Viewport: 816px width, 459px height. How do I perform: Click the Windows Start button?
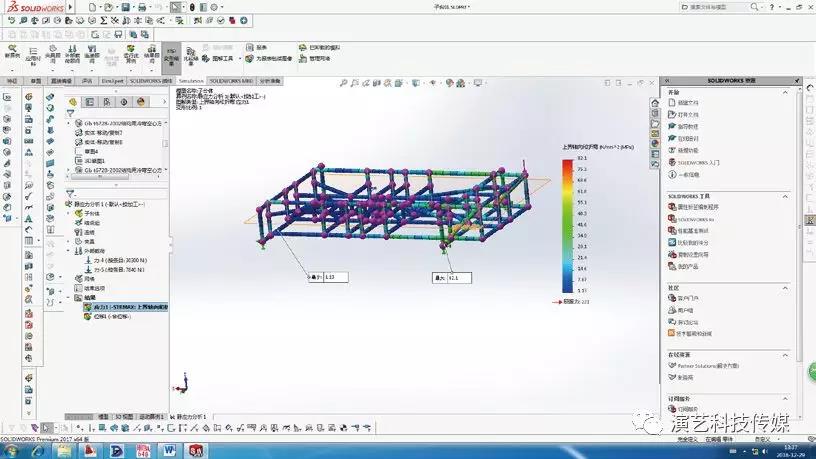coord(10,451)
